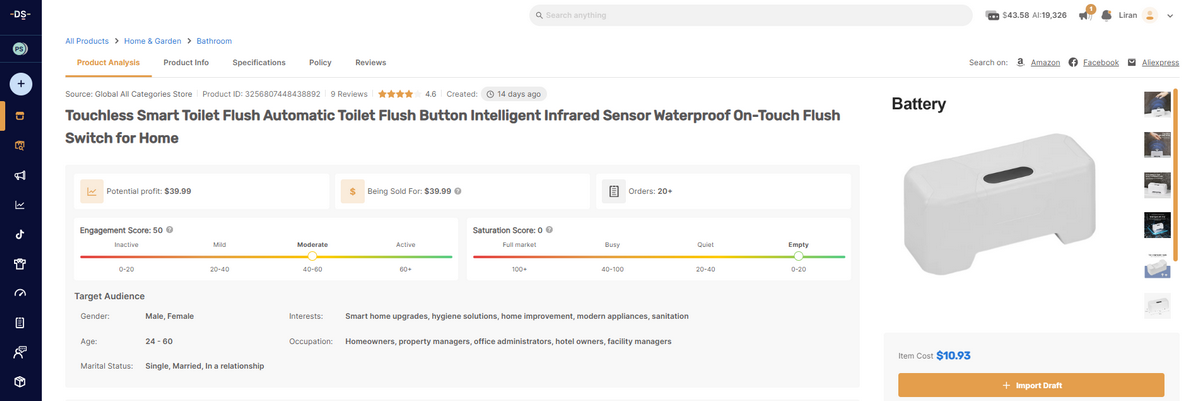Open the t-shirt icon in sidebar

click(x=20, y=264)
